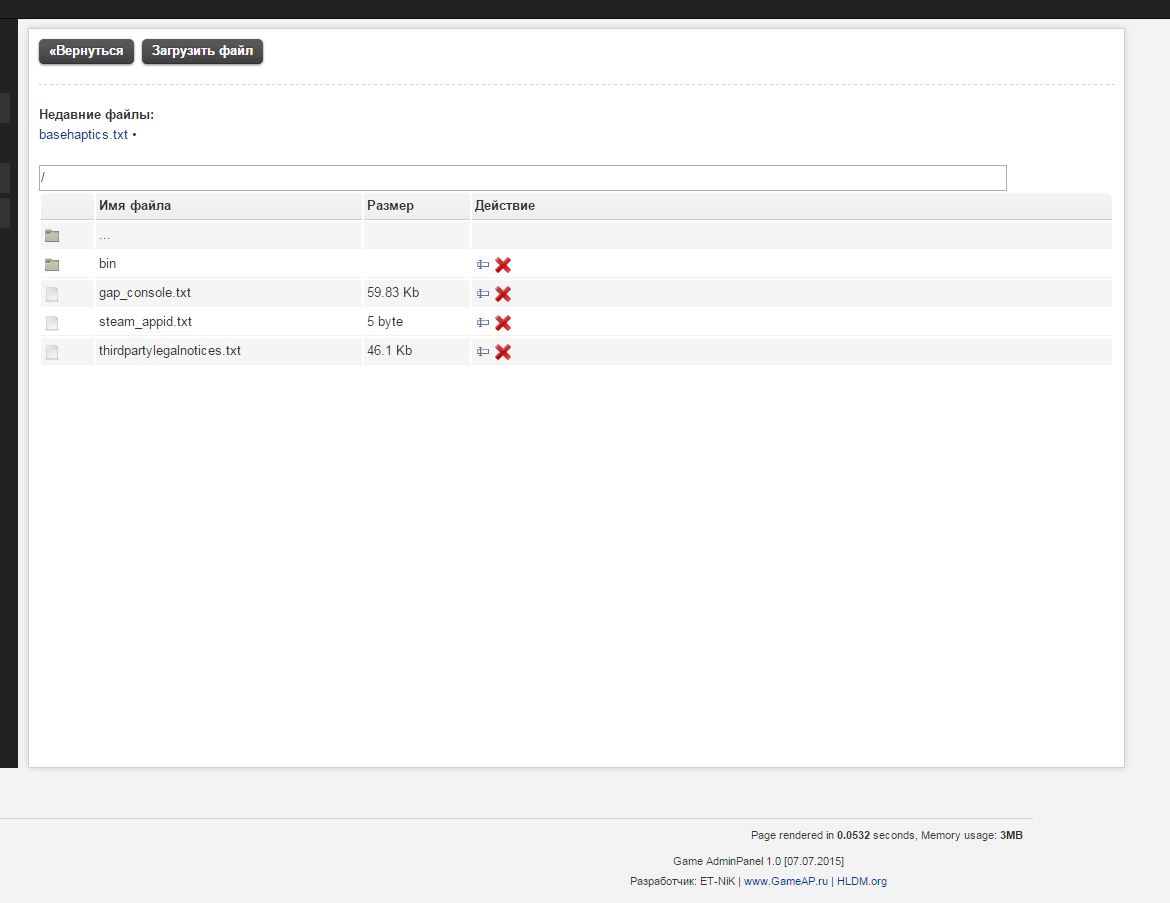Open the HLDM.org footer link
Image resolution: width=1170 pixels, height=903 pixels.
[861, 881]
